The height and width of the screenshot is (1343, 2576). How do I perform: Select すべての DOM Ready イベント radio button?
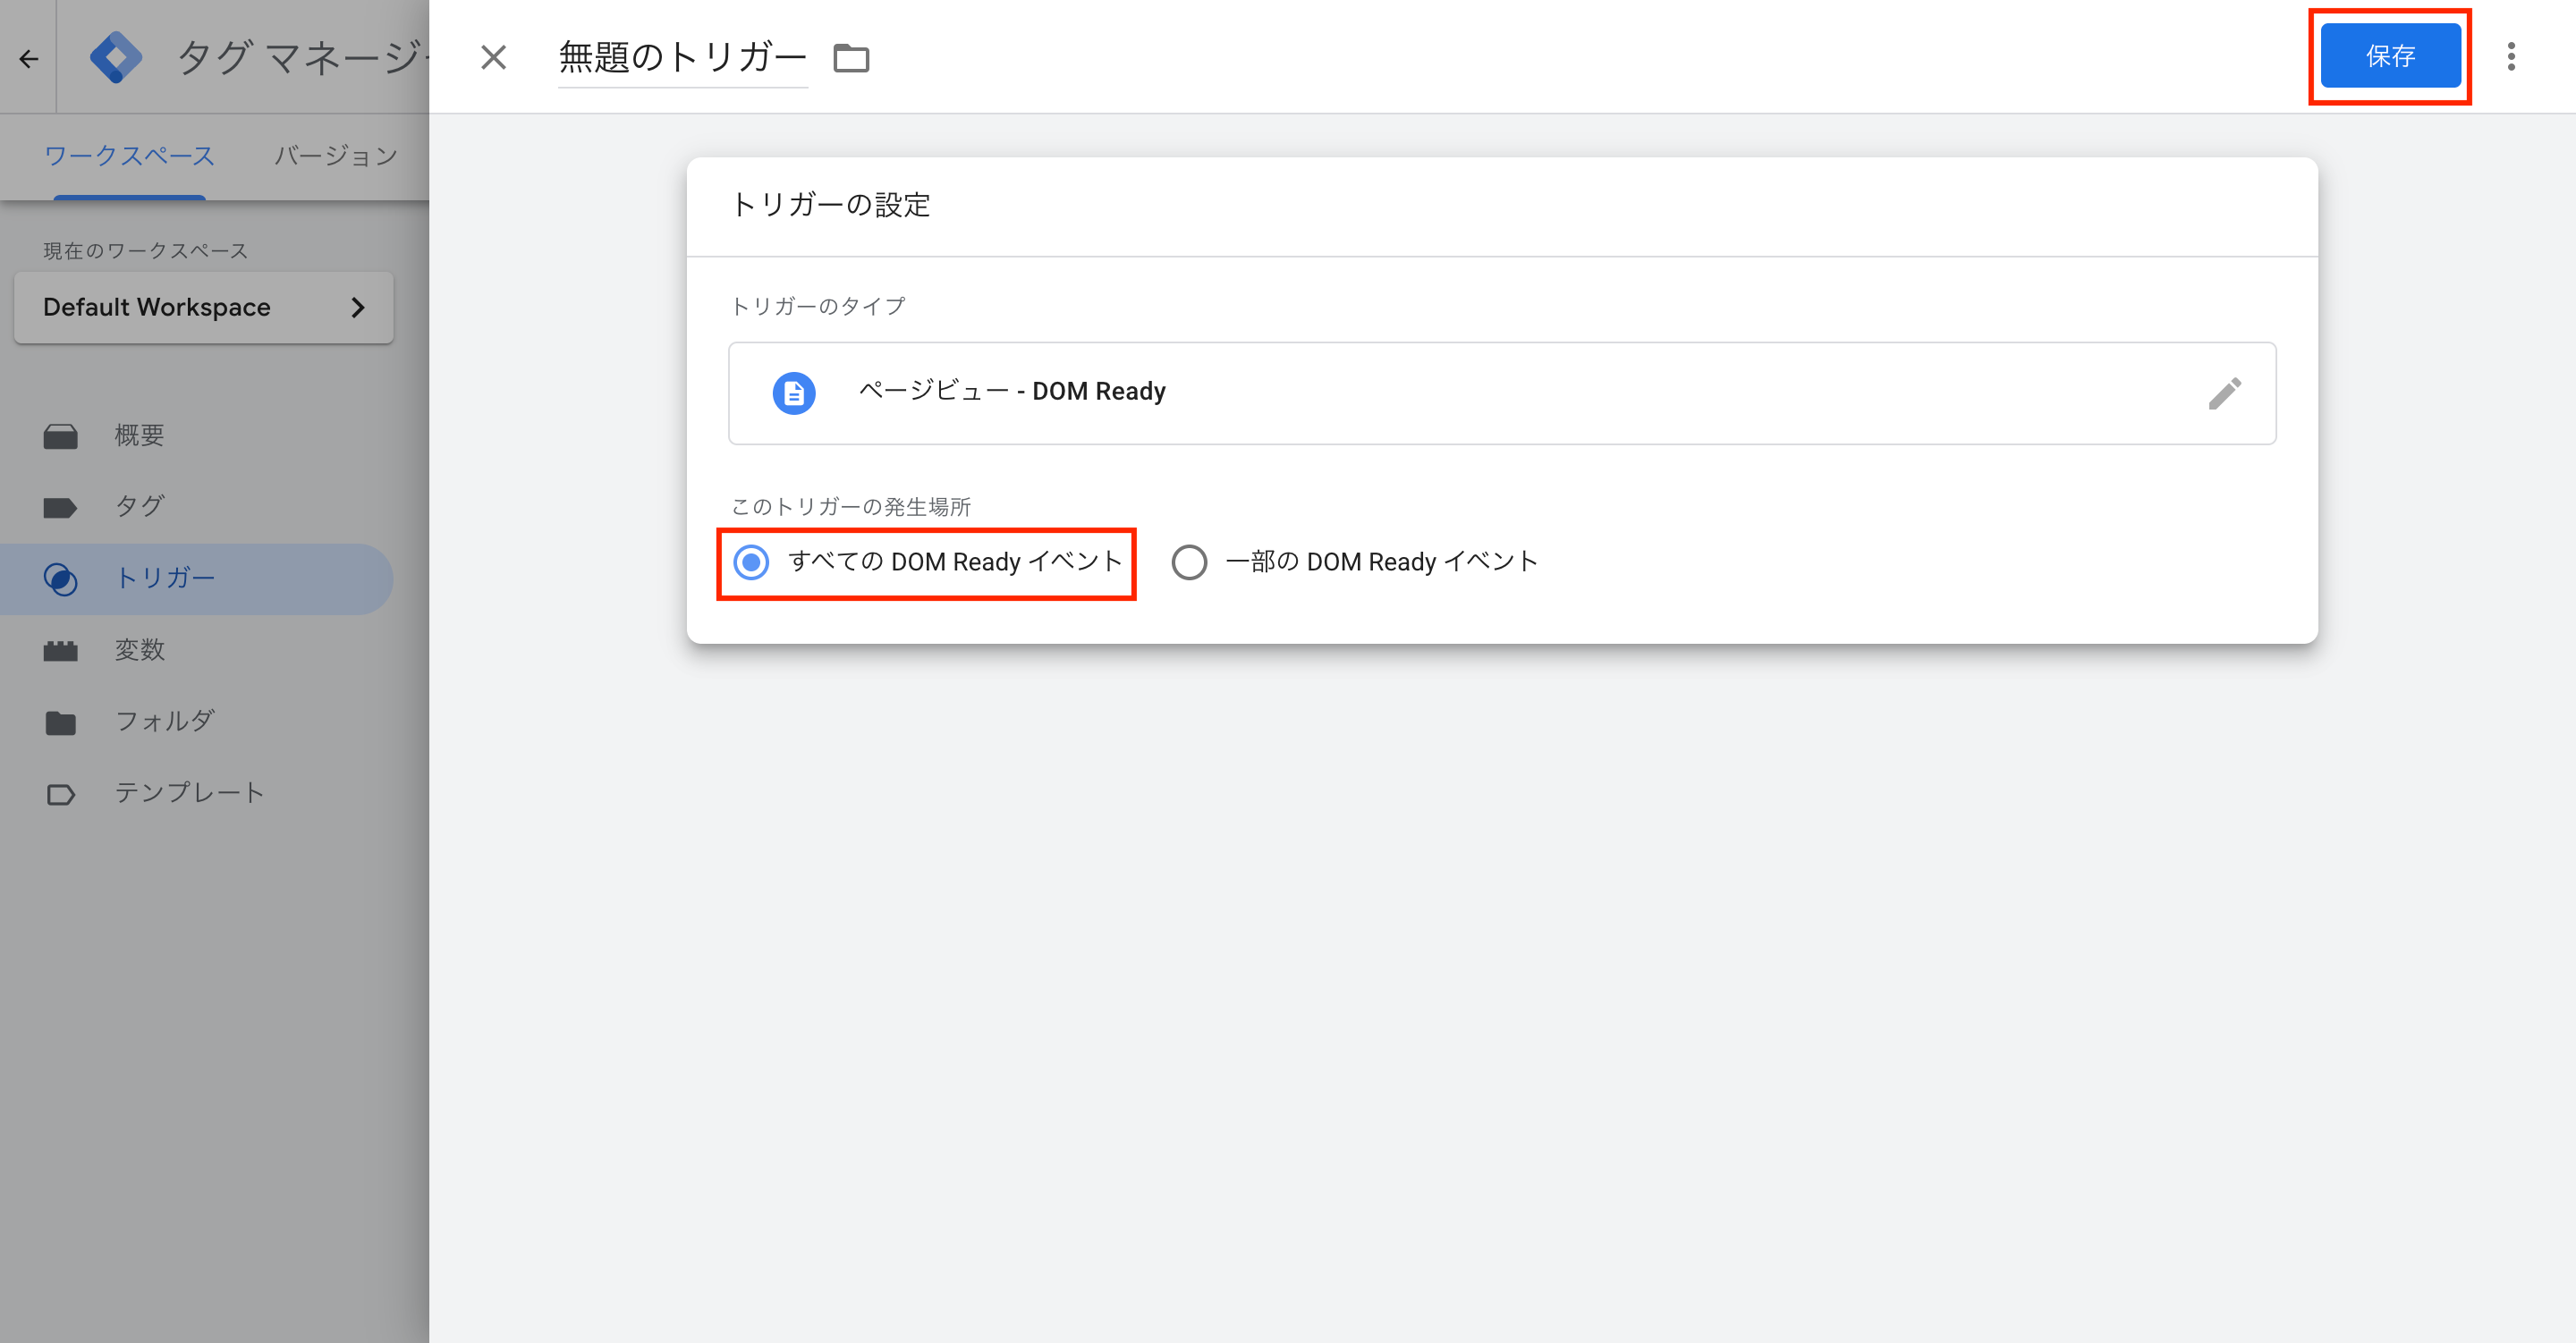coord(751,562)
